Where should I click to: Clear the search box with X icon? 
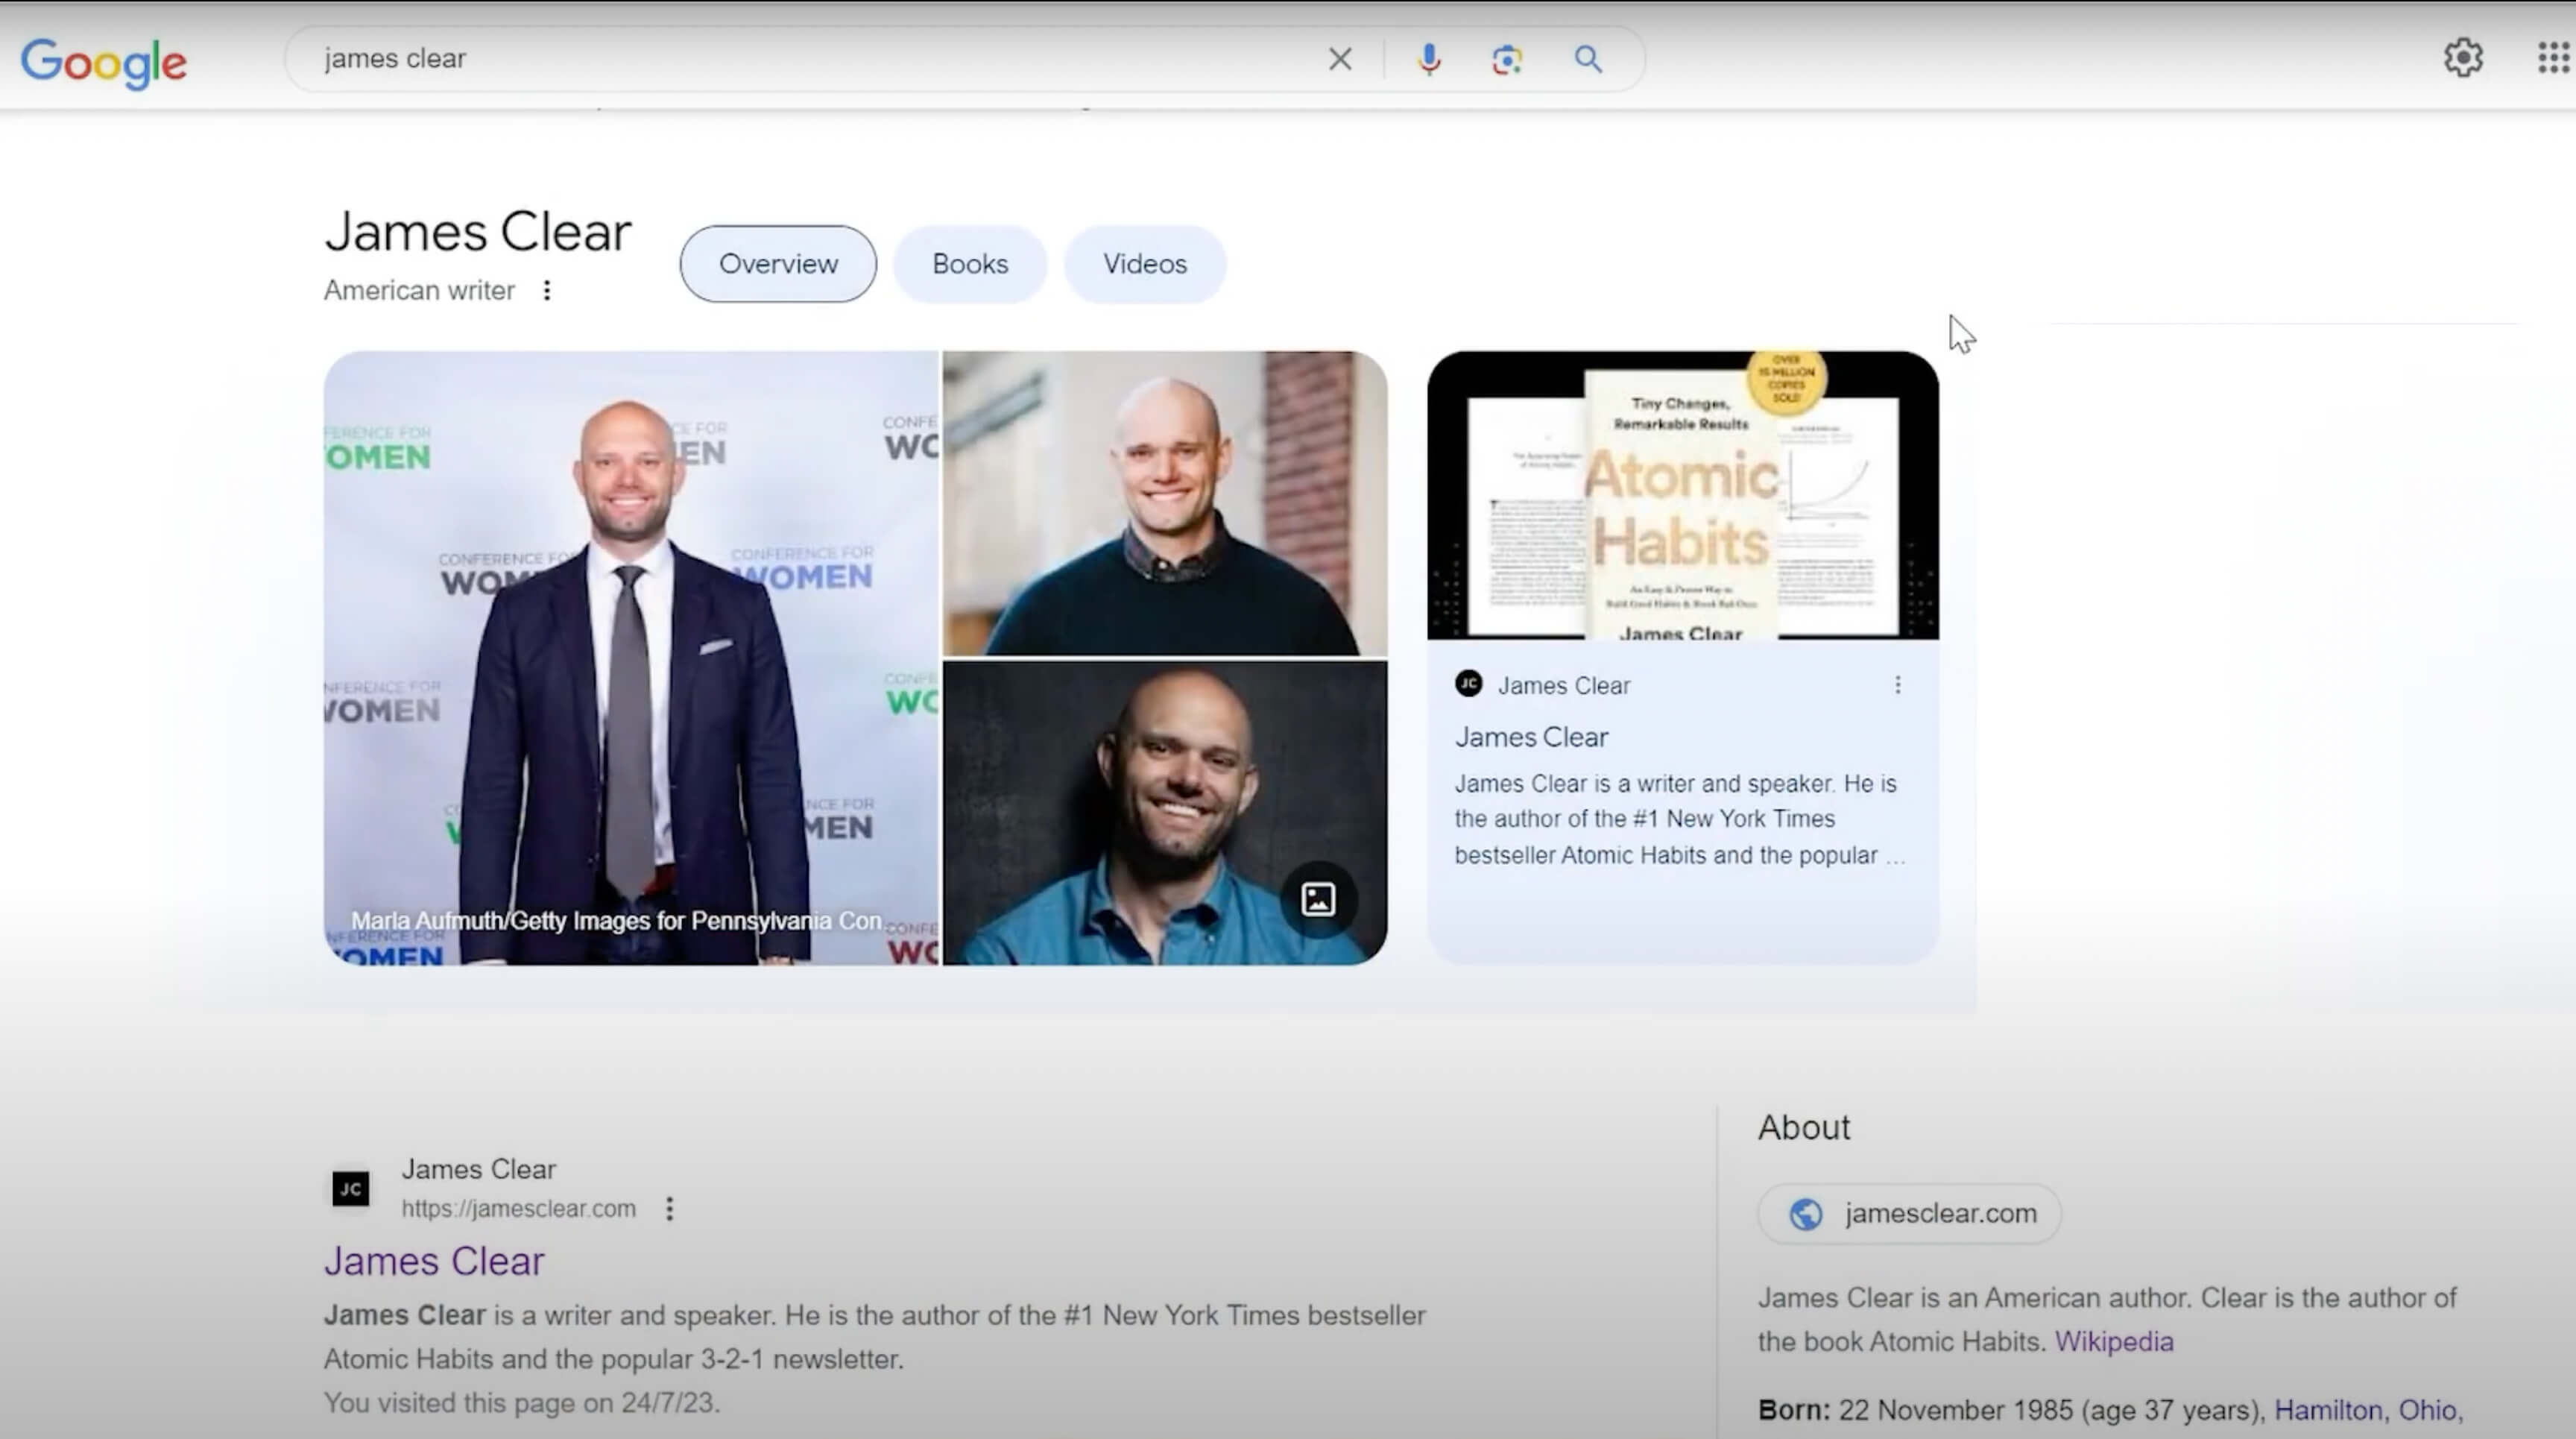(1340, 59)
